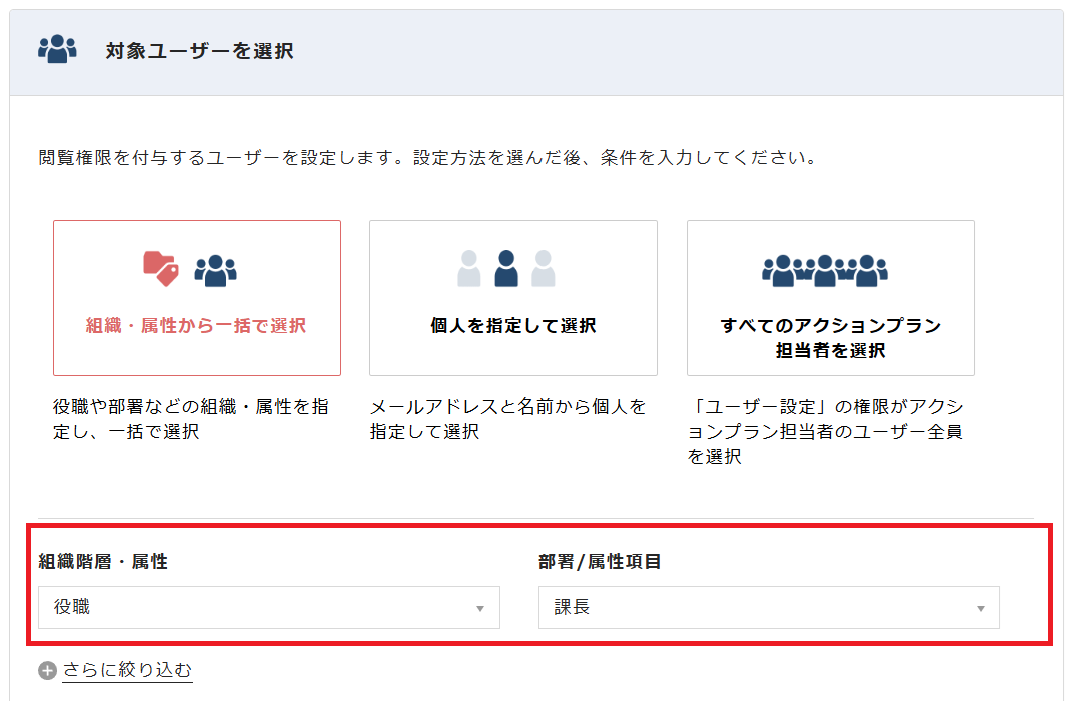Screen dimensions: 1072x701
Task: Click the users group icon in the header
Action: pos(57,50)
